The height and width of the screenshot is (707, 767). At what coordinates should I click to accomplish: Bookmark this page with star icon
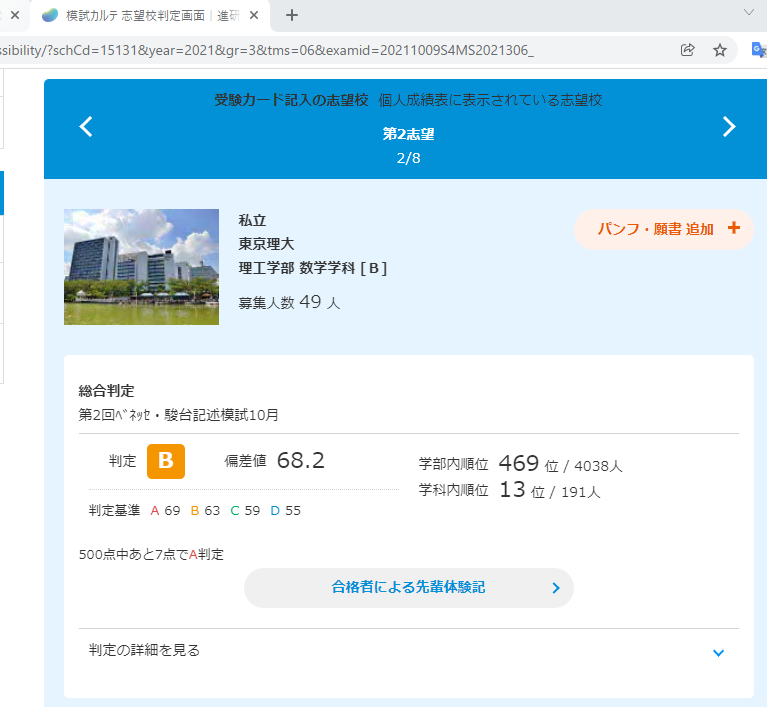pyautogui.click(x=720, y=50)
